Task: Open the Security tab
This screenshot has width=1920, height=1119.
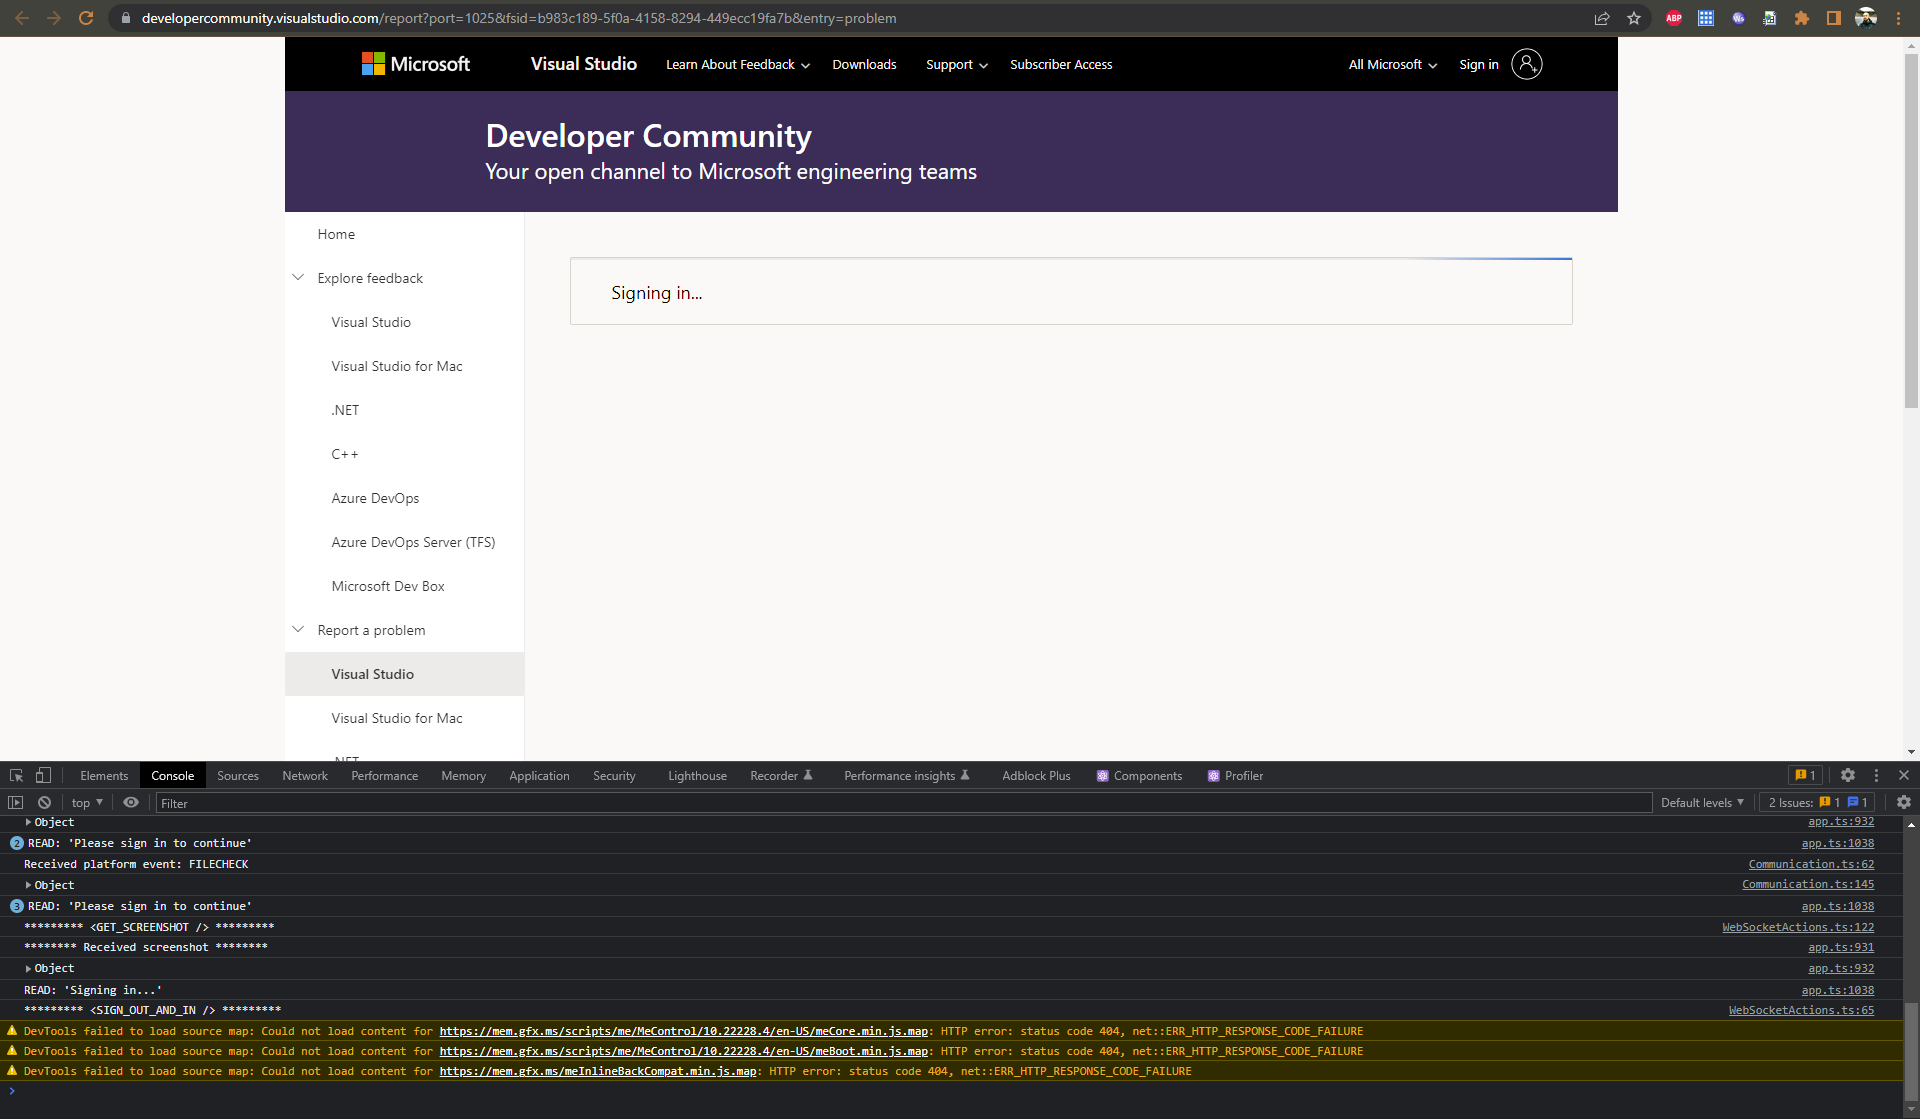Action: point(614,775)
